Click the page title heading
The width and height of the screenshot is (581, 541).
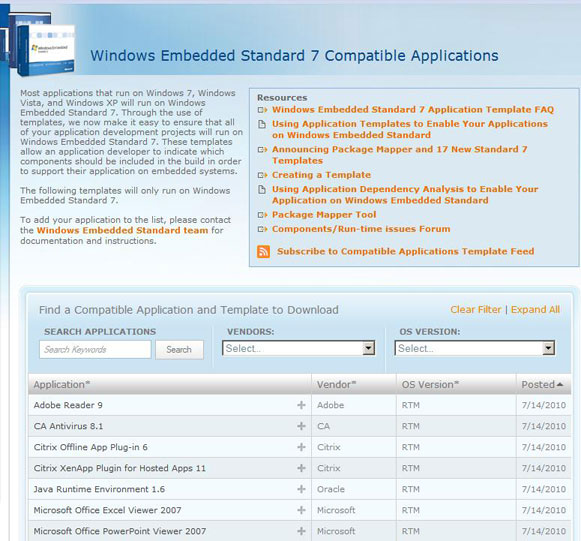294,56
